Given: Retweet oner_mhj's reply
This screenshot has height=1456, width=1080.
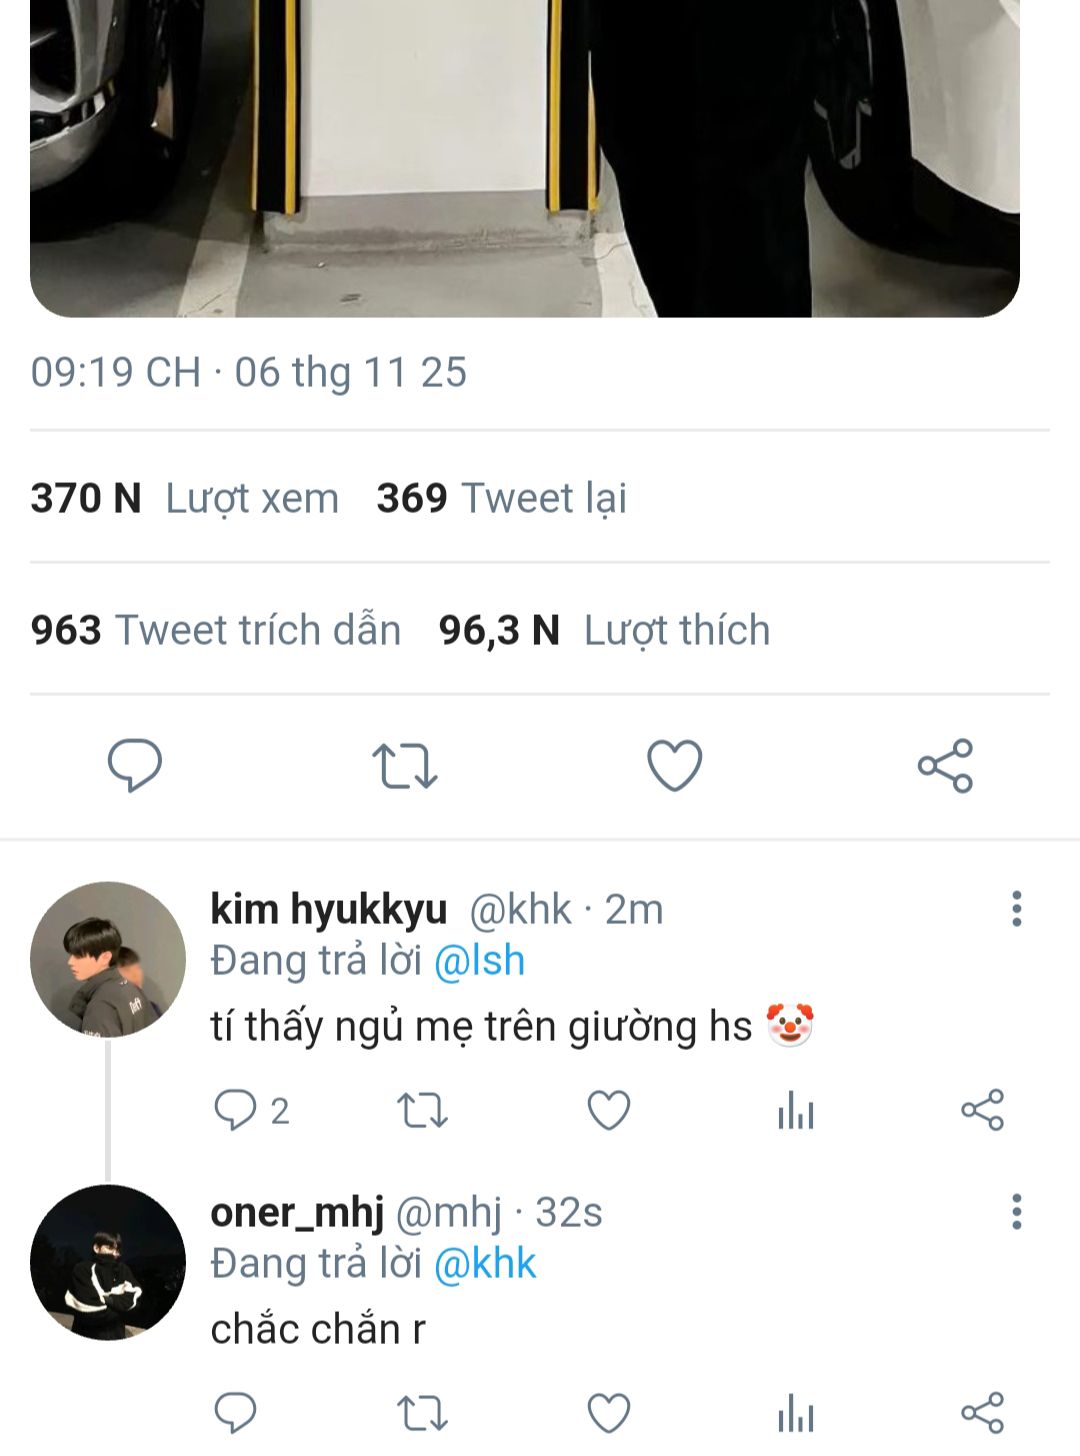Looking at the screenshot, I should click(422, 1413).
